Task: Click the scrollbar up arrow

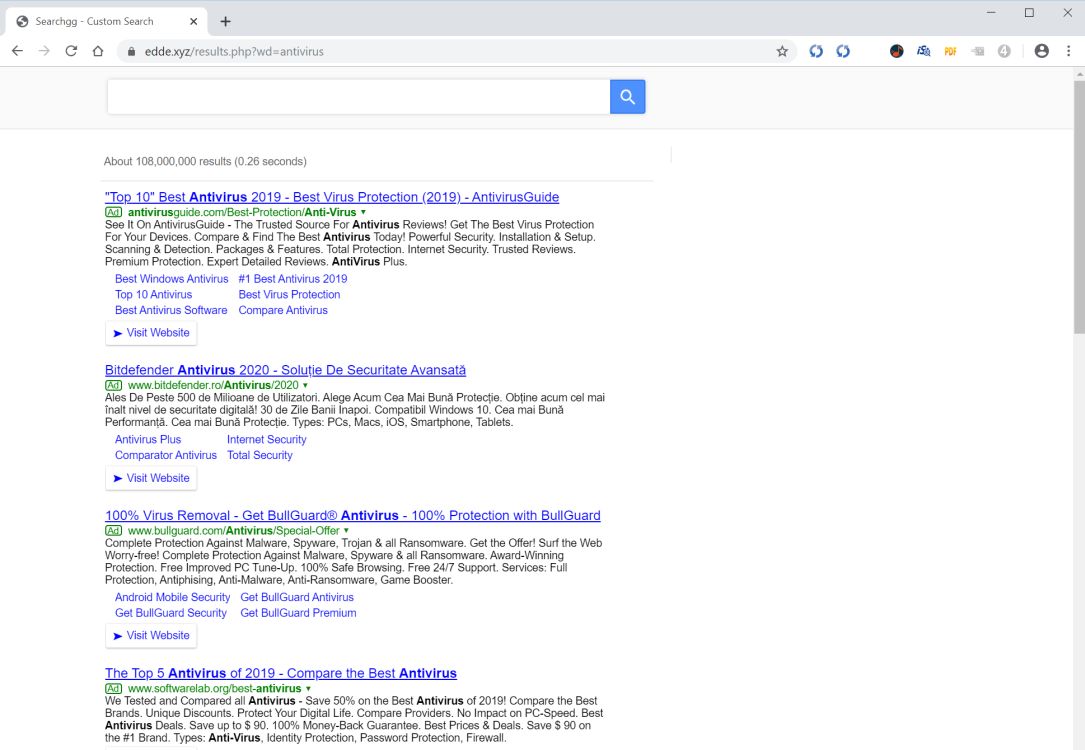Action: [1079, 73]
